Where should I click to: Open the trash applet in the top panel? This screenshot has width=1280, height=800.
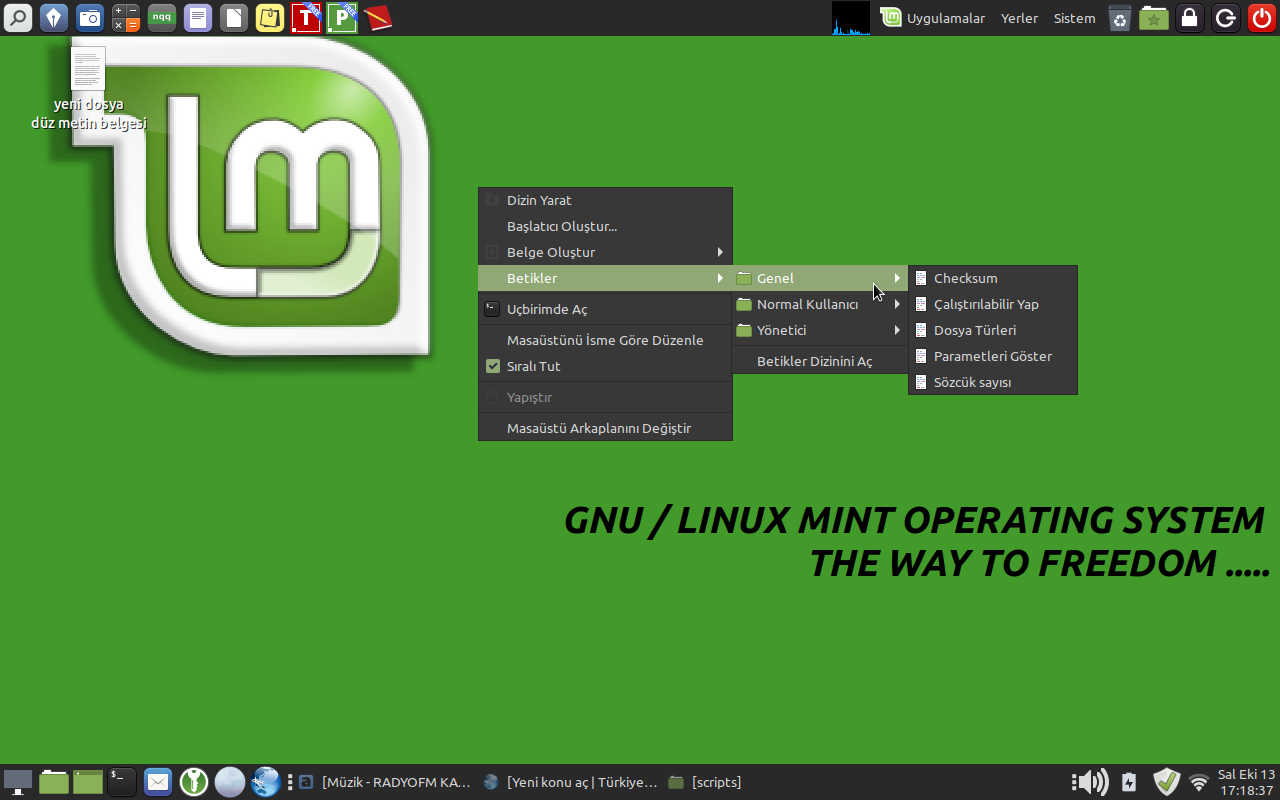[x=1120, y=18]
